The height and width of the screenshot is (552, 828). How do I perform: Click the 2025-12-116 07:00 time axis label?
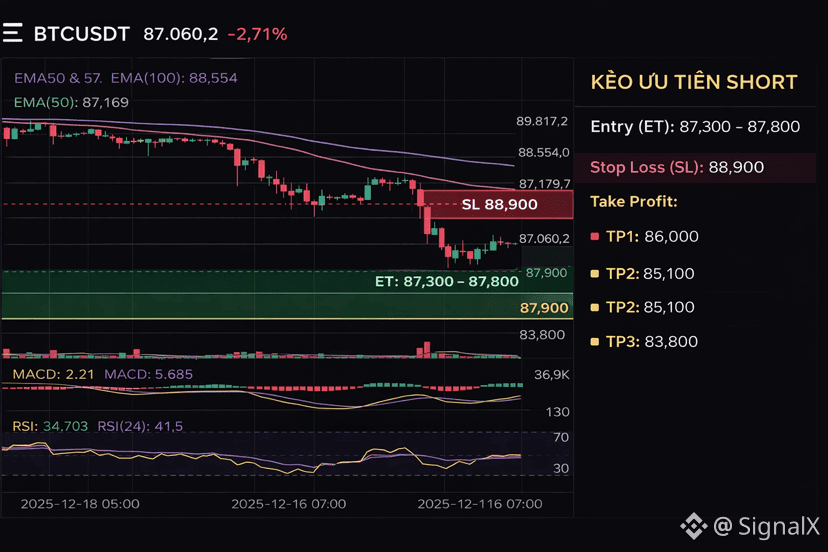480,504
